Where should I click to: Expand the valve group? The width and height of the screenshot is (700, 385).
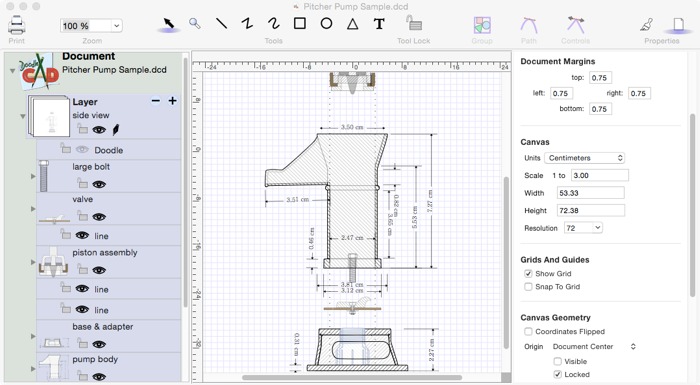point(33,209)
